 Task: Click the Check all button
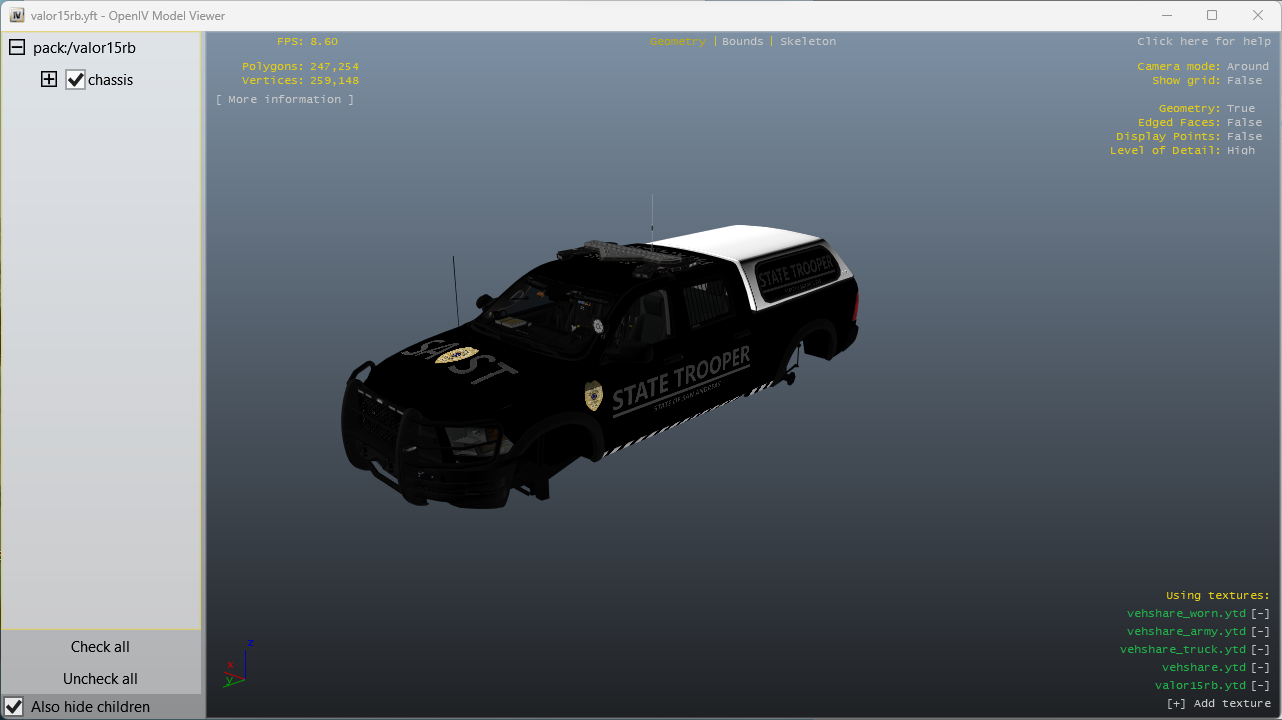click(100, 647)
